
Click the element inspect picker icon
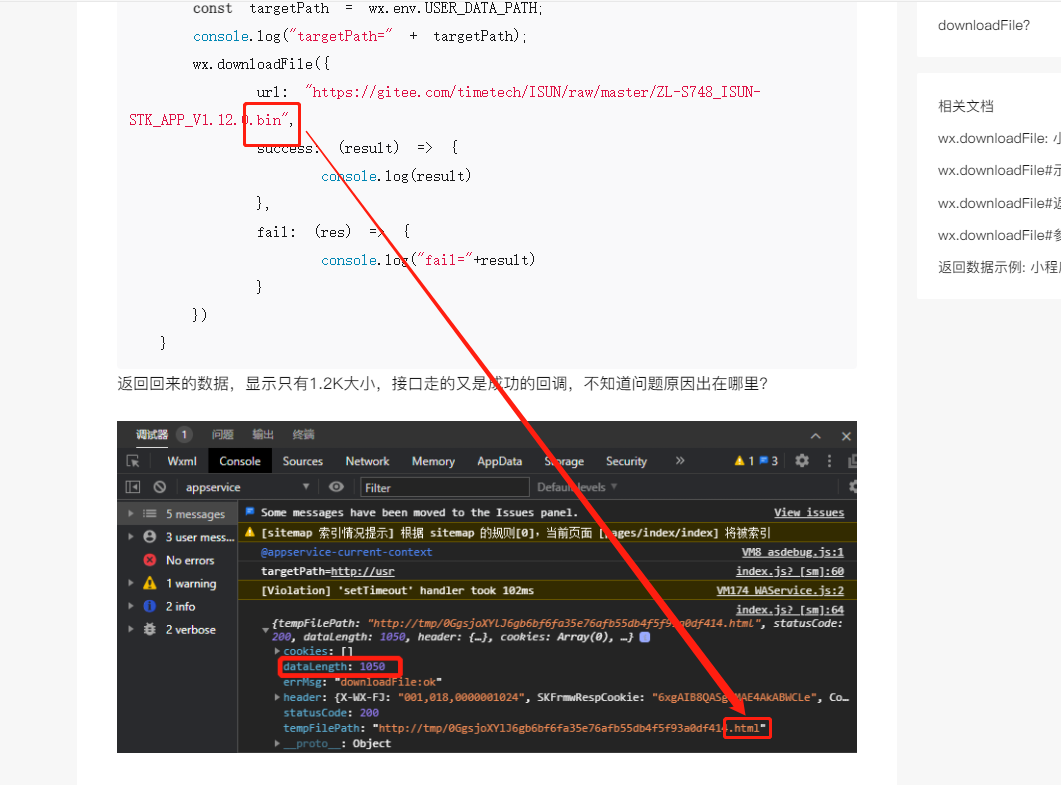(133, 461)
